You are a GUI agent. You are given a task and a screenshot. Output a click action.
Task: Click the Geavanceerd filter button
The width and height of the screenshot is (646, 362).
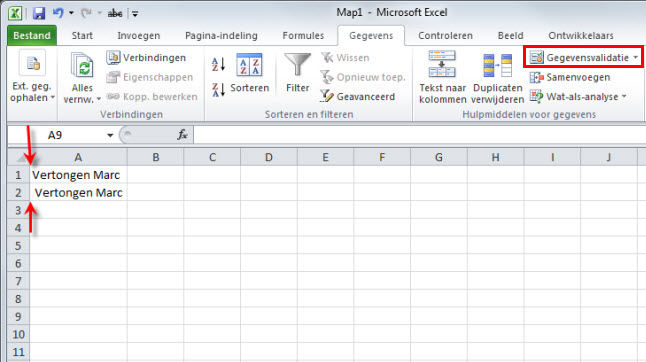(x=358, y=97)
